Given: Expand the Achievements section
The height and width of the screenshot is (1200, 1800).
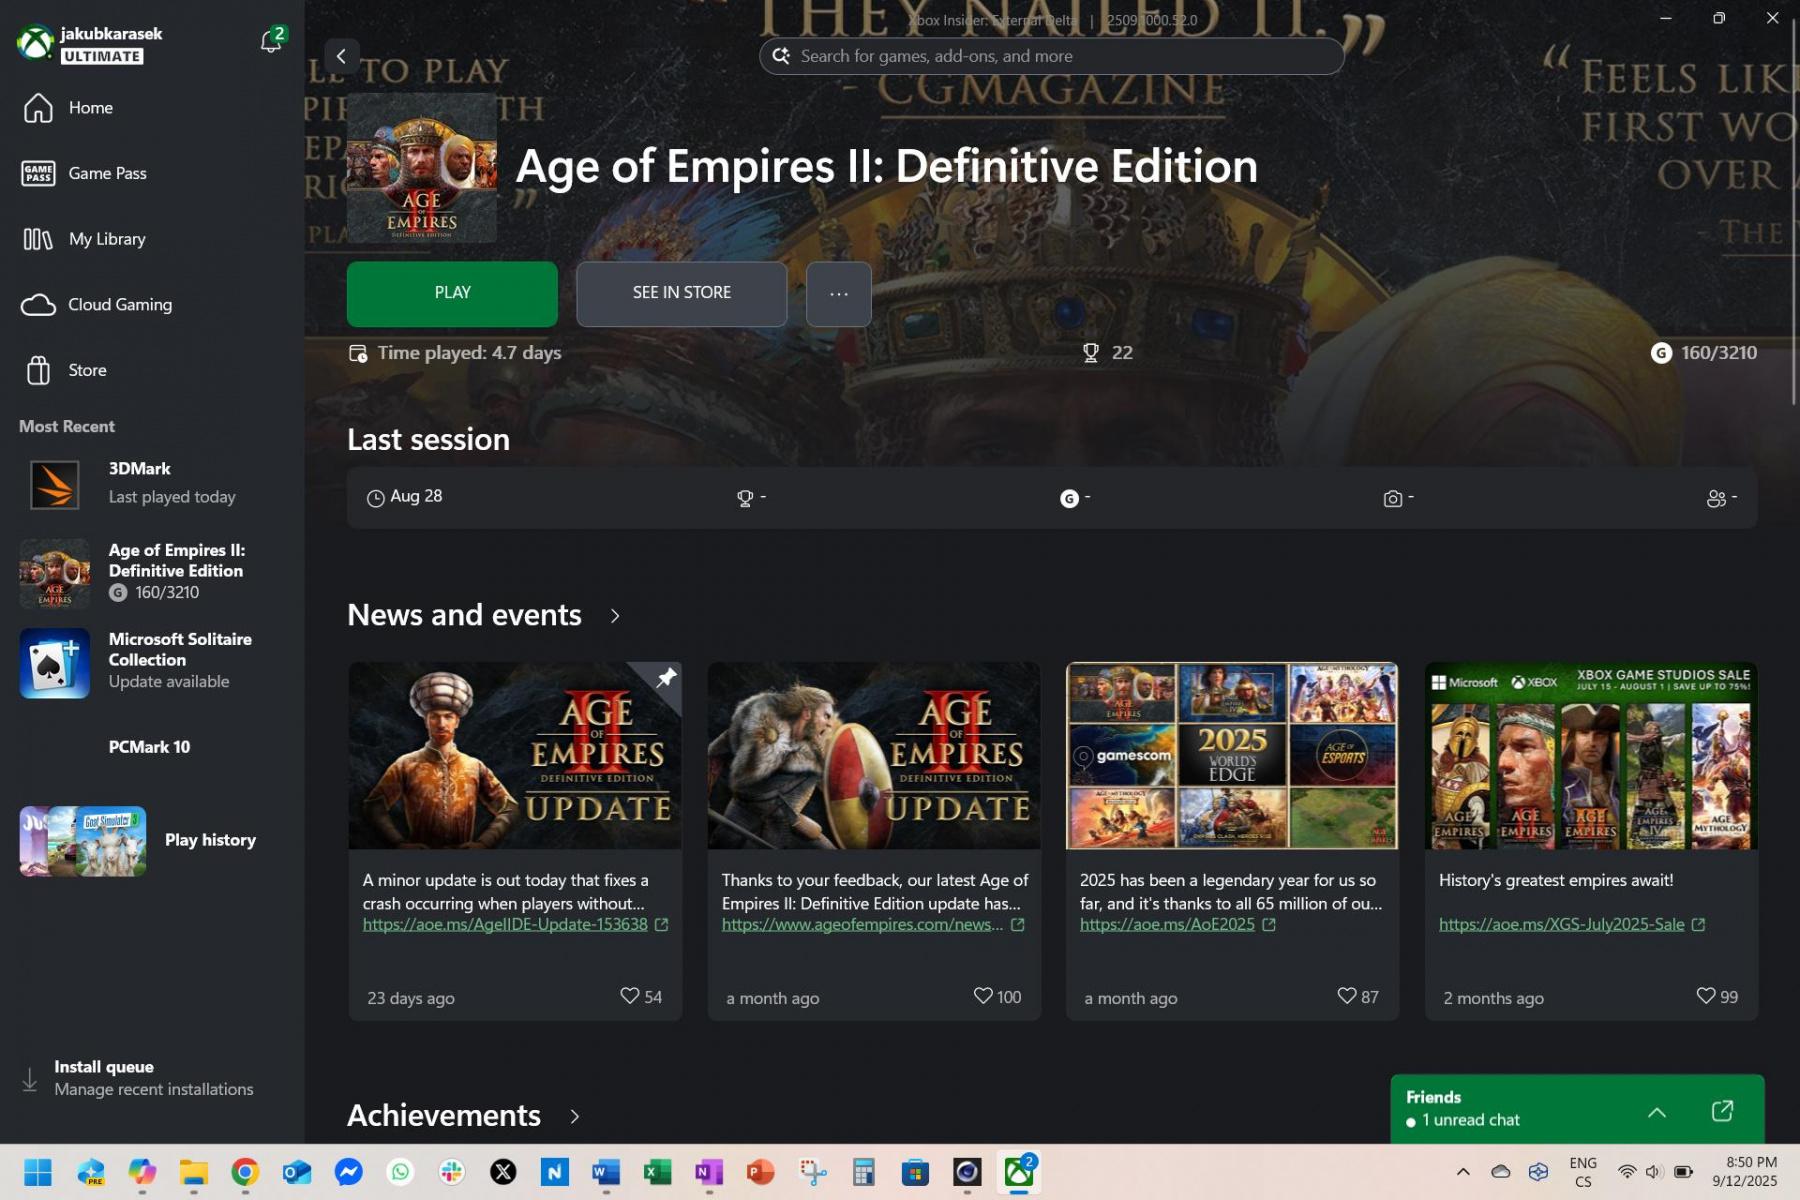Looking at the screenshot, I should 574,1116.
